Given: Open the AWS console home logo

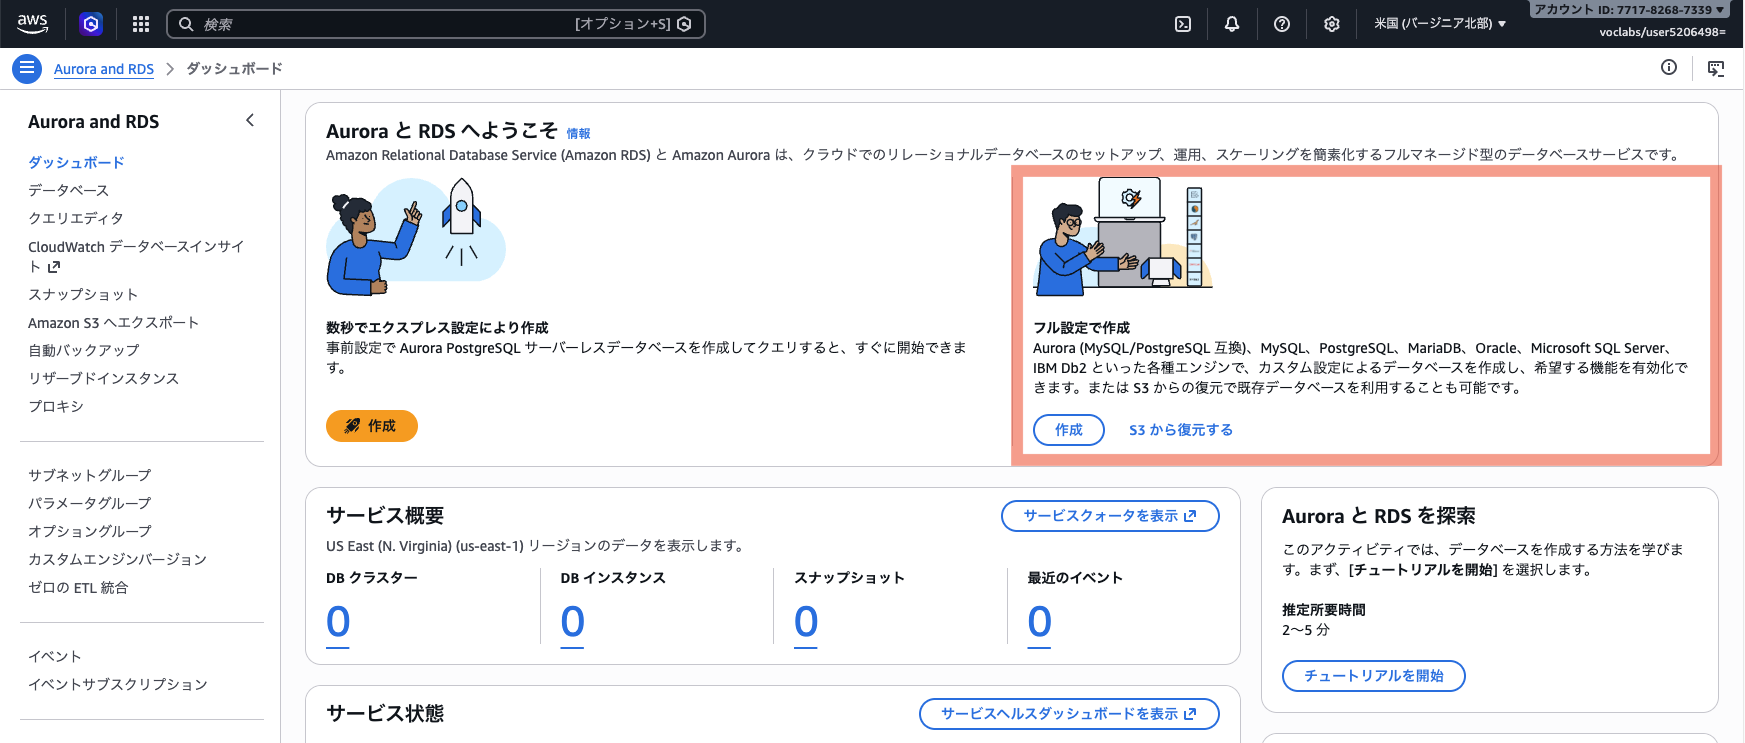Looking at the screenshot, I should point(32,24).
